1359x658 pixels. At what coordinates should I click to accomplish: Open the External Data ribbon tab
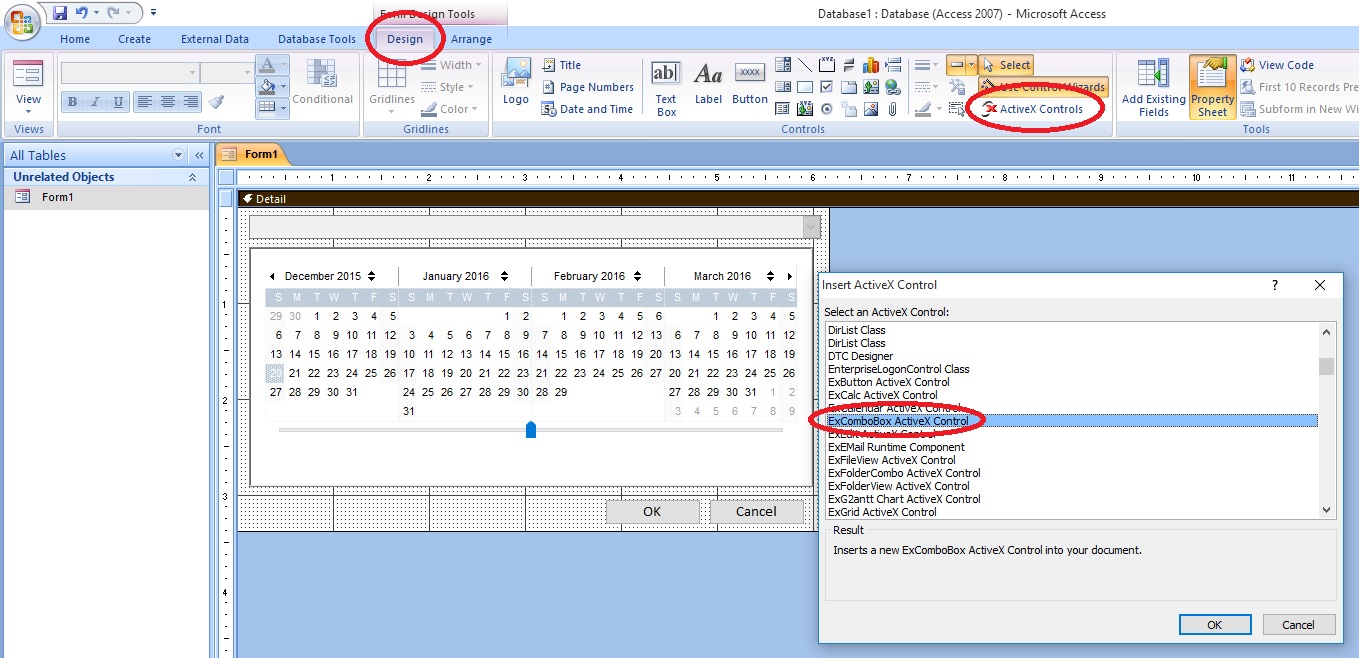215,39
